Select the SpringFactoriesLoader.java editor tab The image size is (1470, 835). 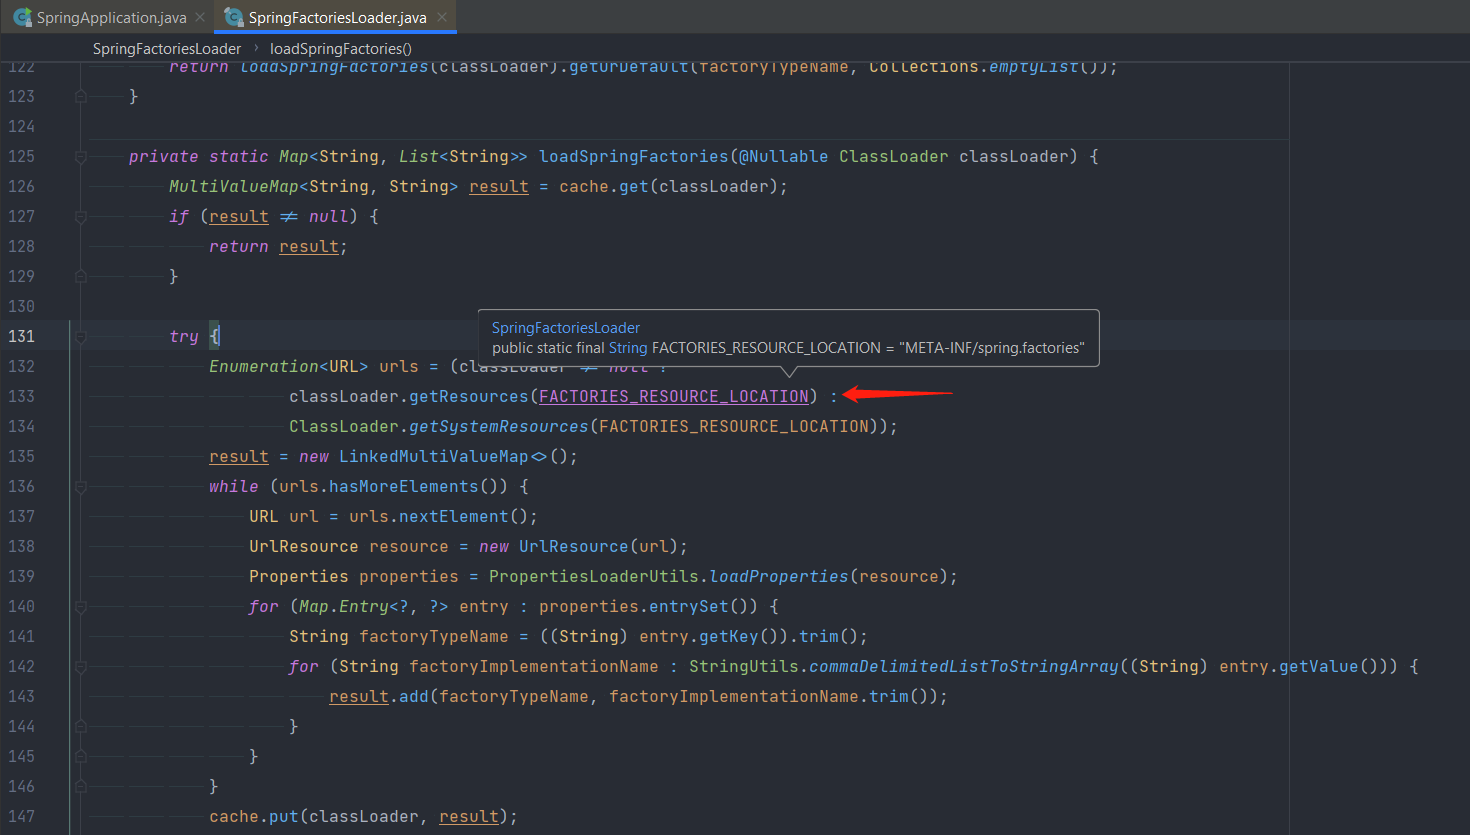click(x=337, y=17)
